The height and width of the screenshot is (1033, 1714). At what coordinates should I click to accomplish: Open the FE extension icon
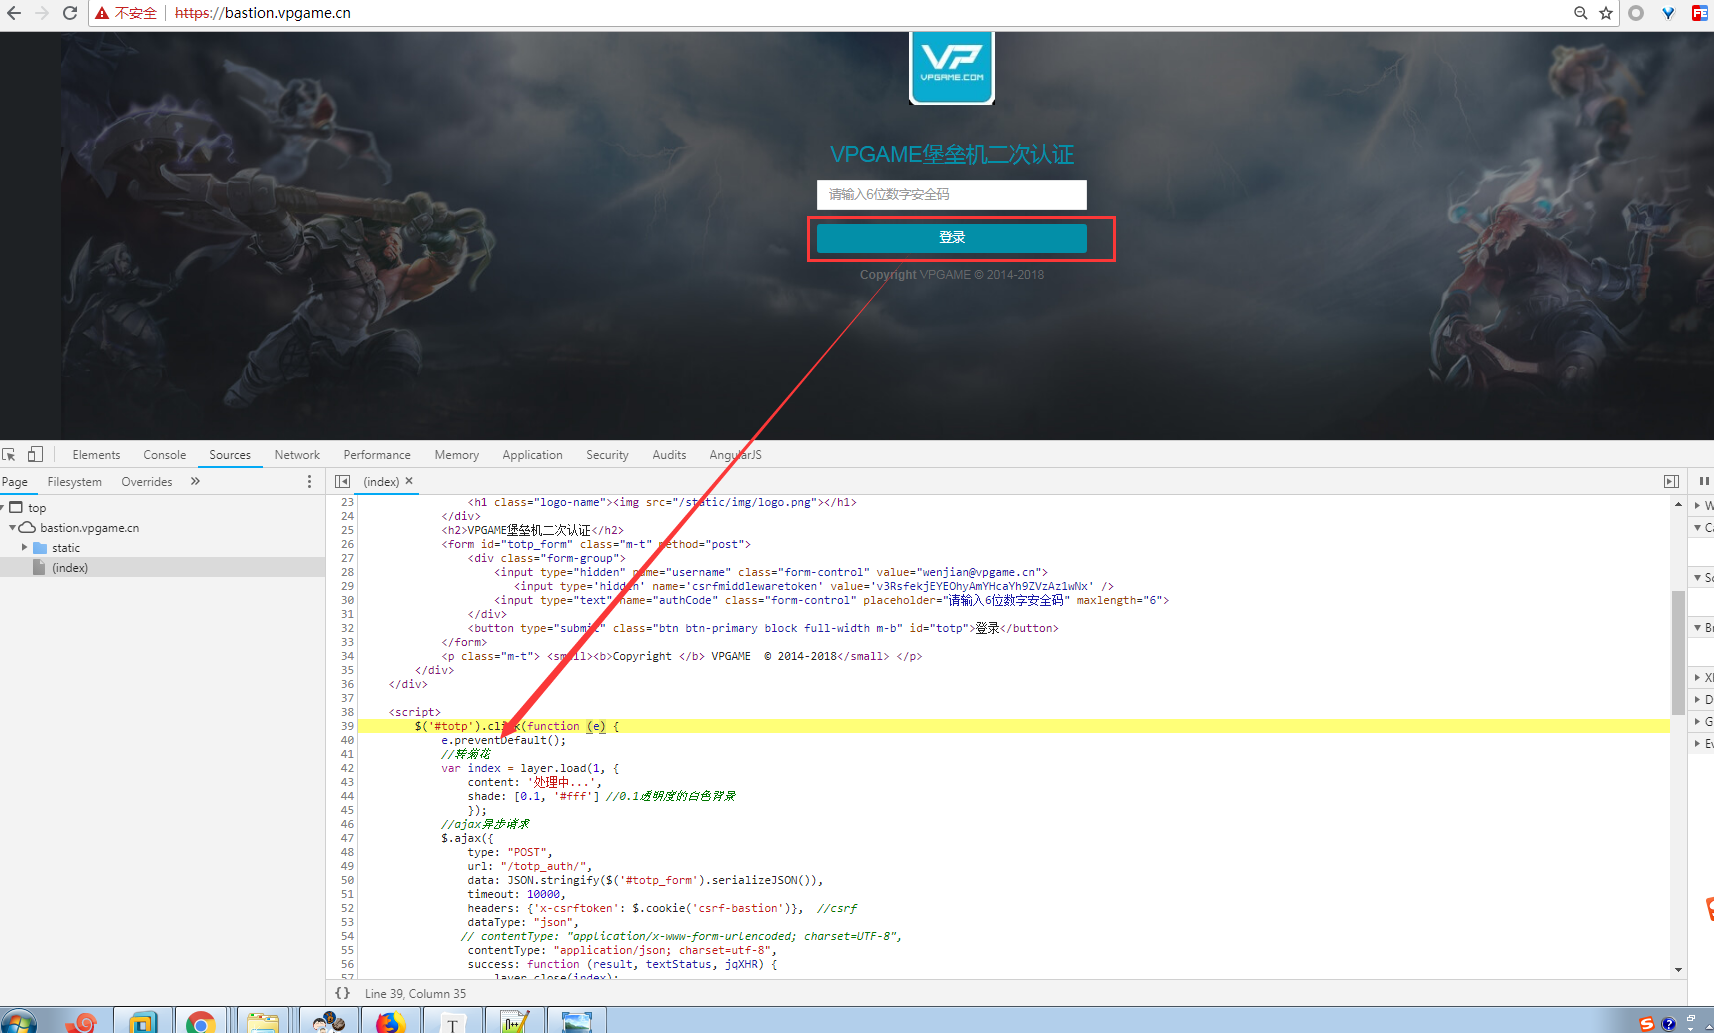(1700, 13)
